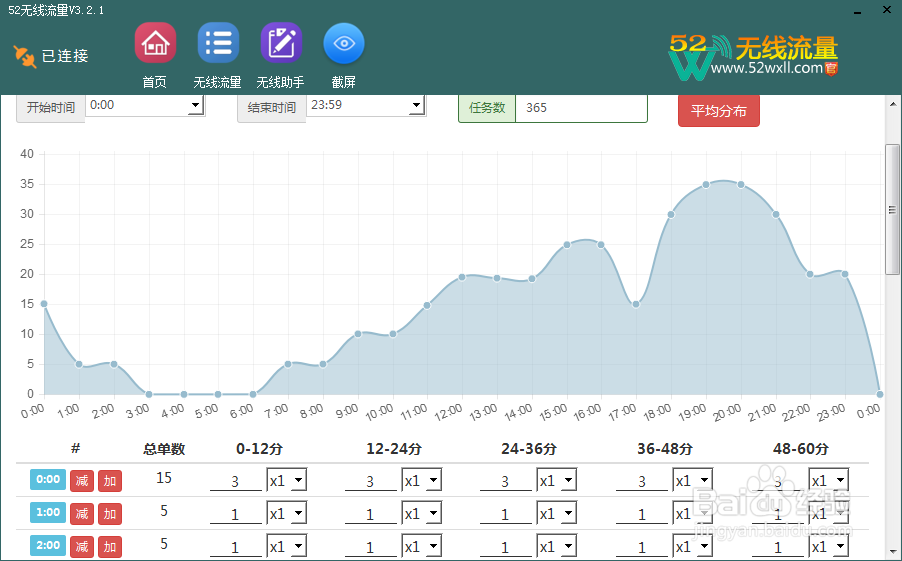
Task: Open the 无线助手 edit icon
Action: click(281, 43)
